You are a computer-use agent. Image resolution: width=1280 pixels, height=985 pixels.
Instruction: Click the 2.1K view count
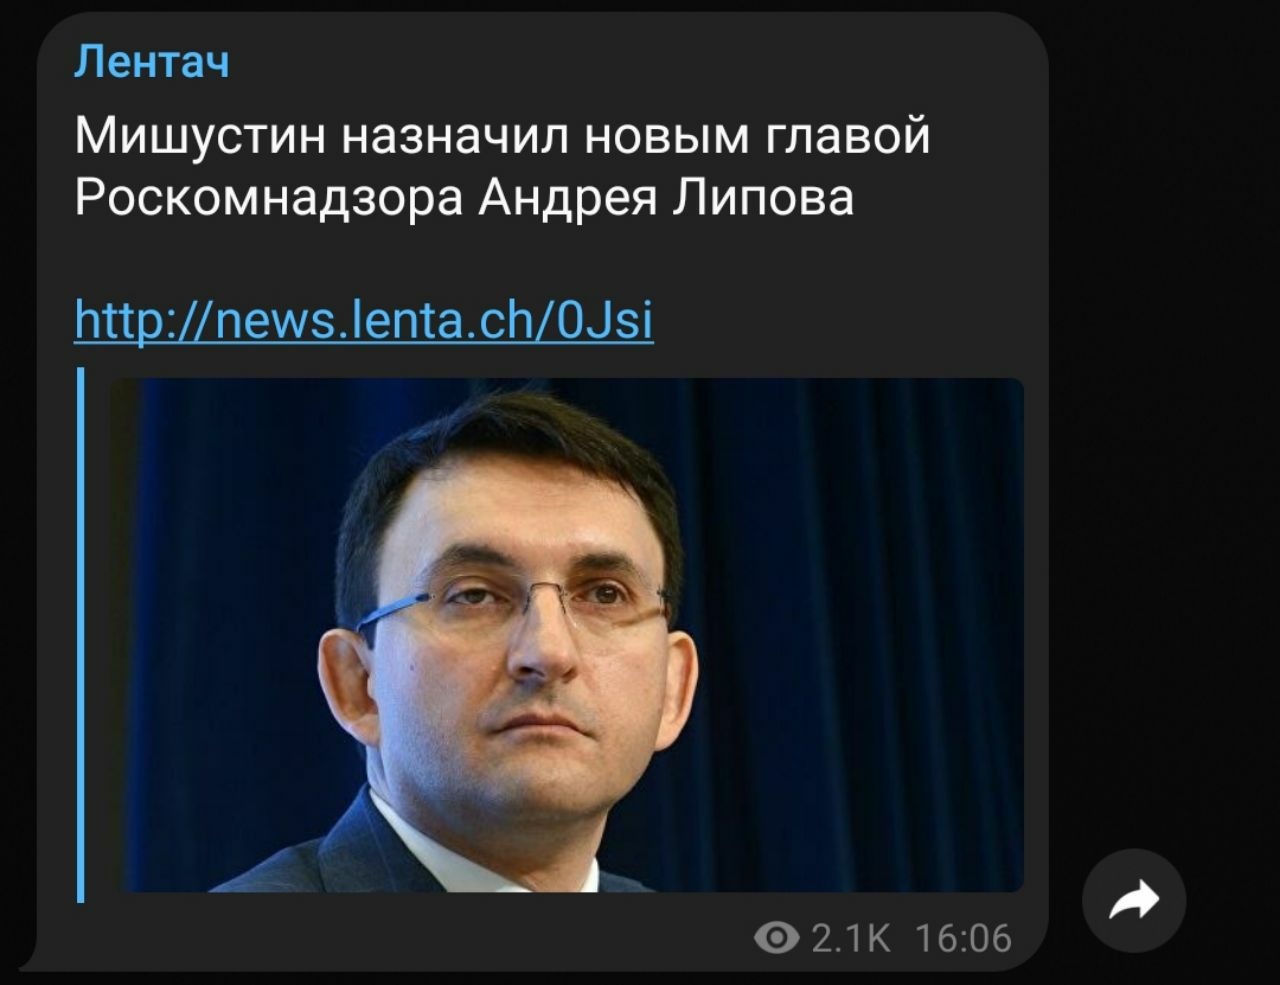850,938
